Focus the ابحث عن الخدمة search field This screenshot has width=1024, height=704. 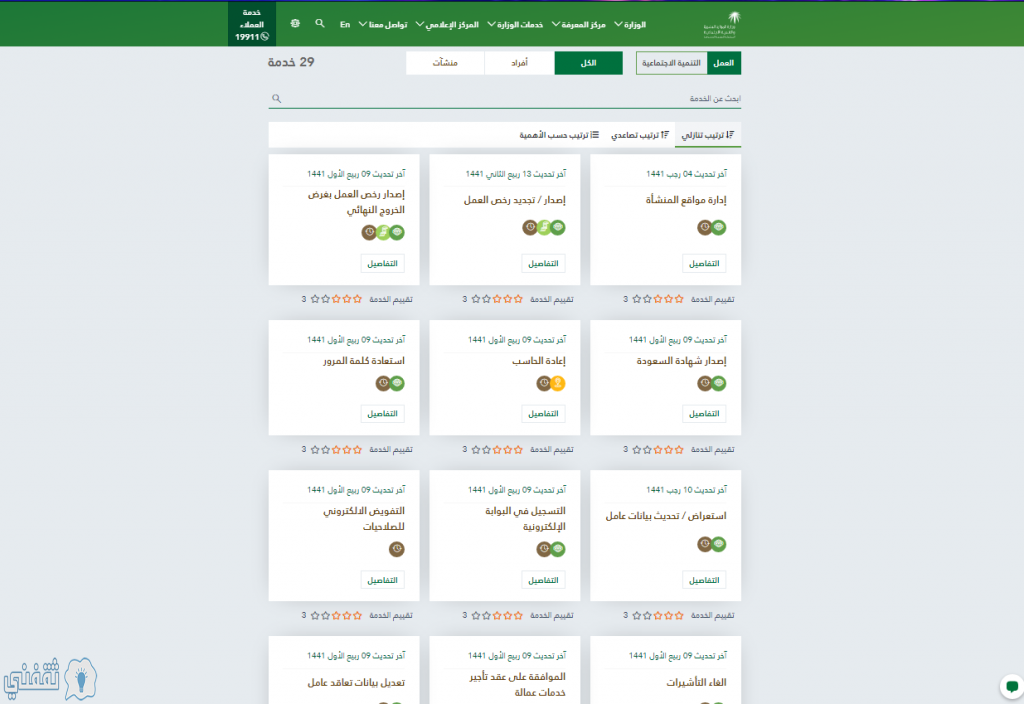point(505,99)
